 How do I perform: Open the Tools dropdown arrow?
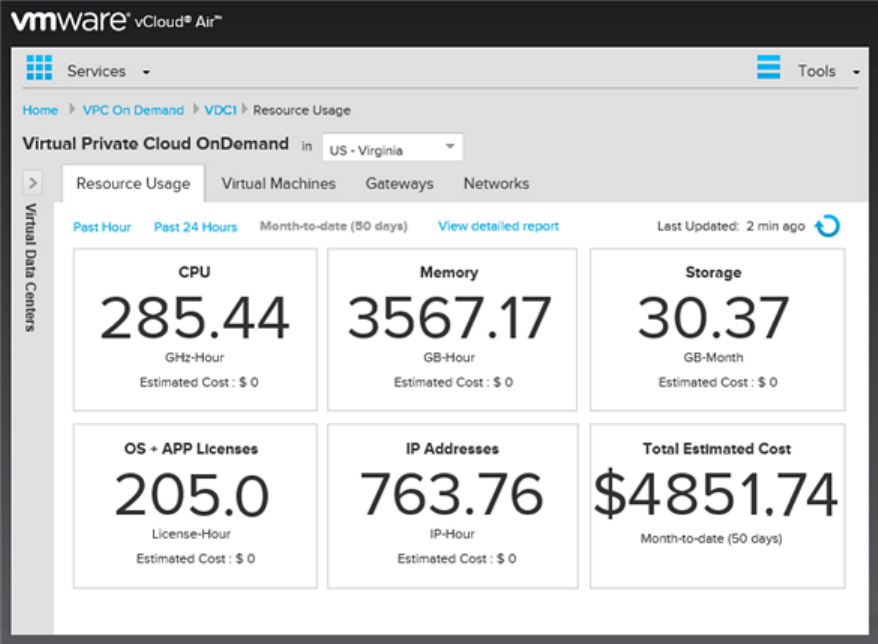856,72
